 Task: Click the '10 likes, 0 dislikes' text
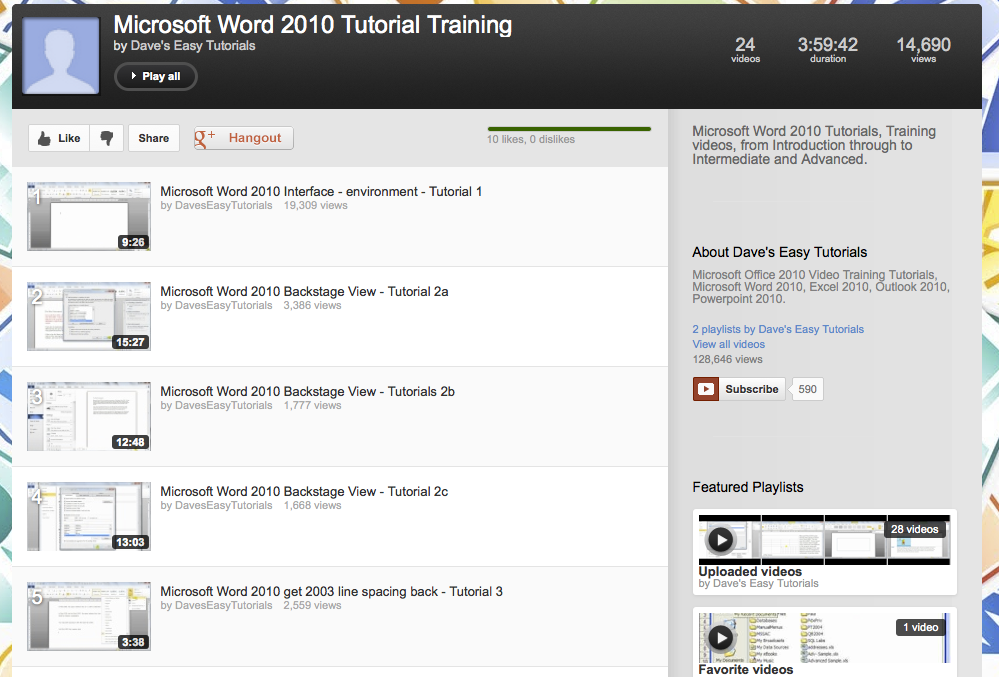[531, 139]
